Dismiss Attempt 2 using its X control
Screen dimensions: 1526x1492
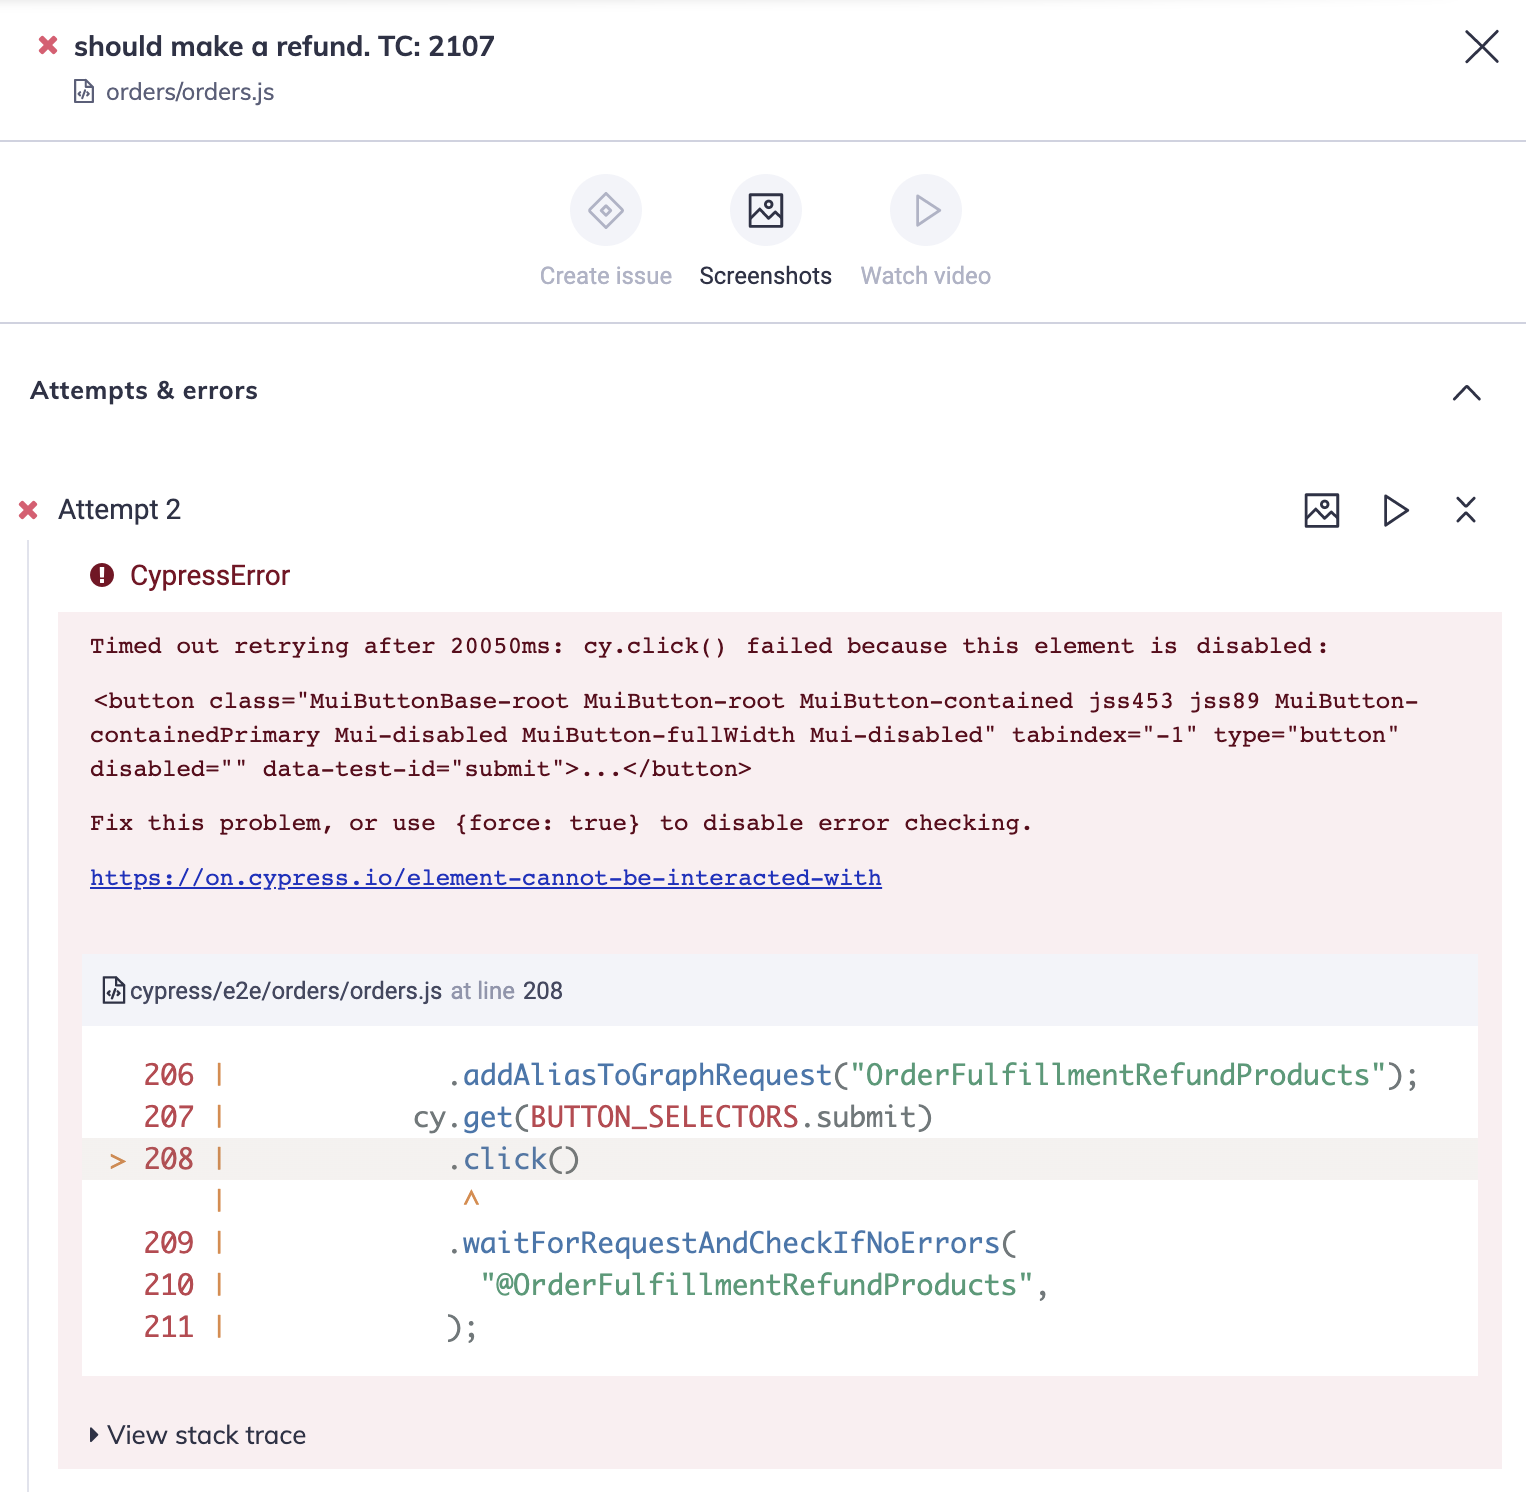coord(1466,510)
